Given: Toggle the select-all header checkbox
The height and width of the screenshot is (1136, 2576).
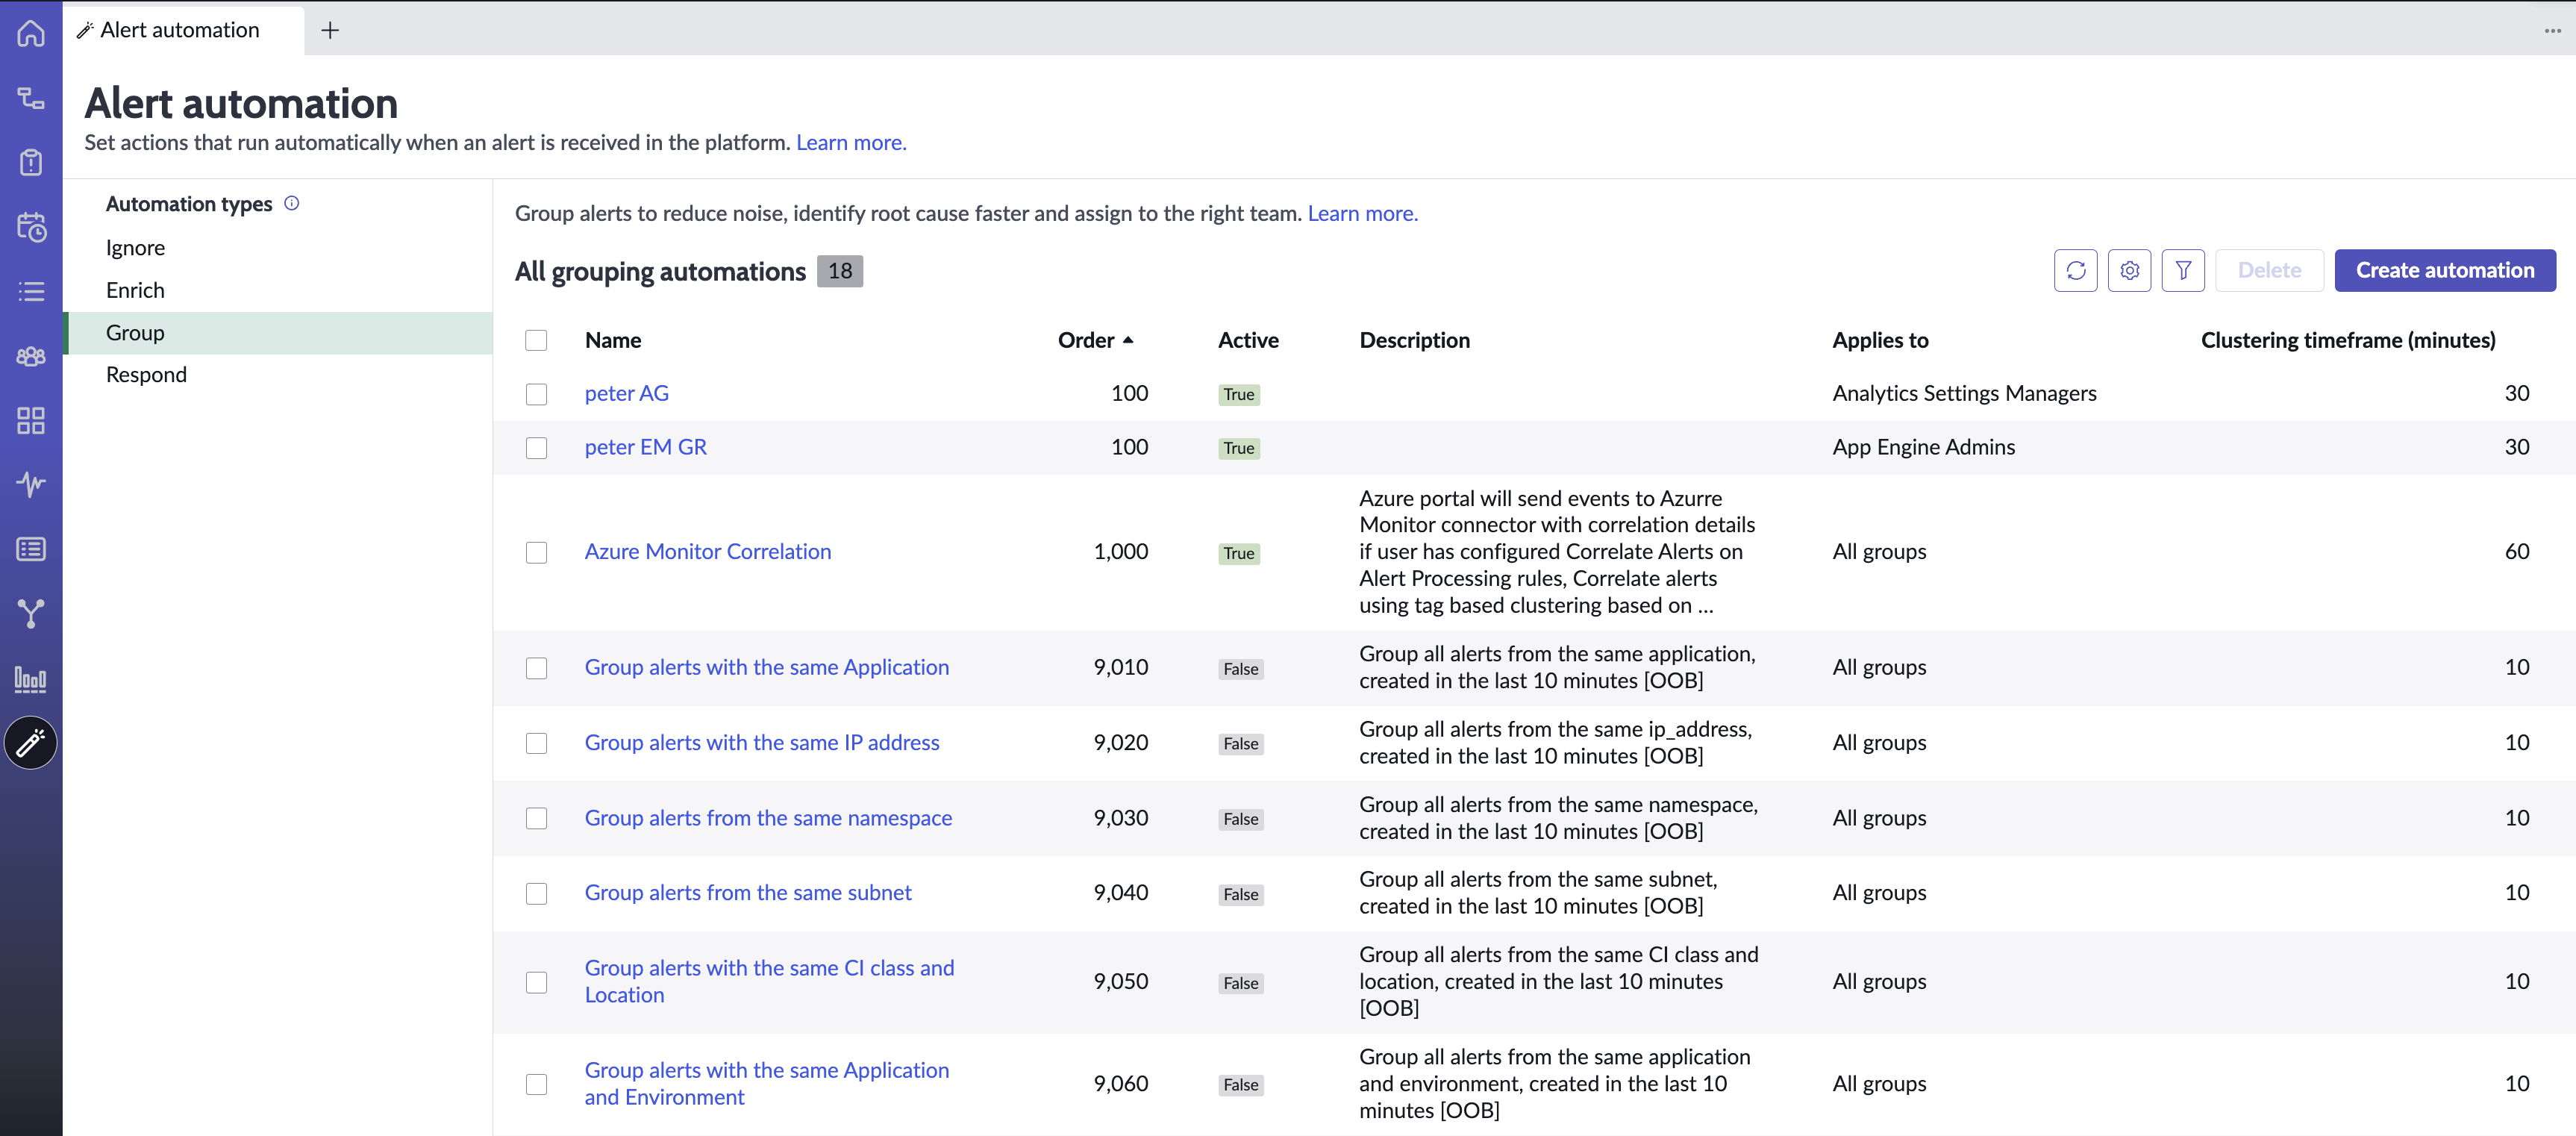Looking at the screenshot, I should (x=537, y=341).
